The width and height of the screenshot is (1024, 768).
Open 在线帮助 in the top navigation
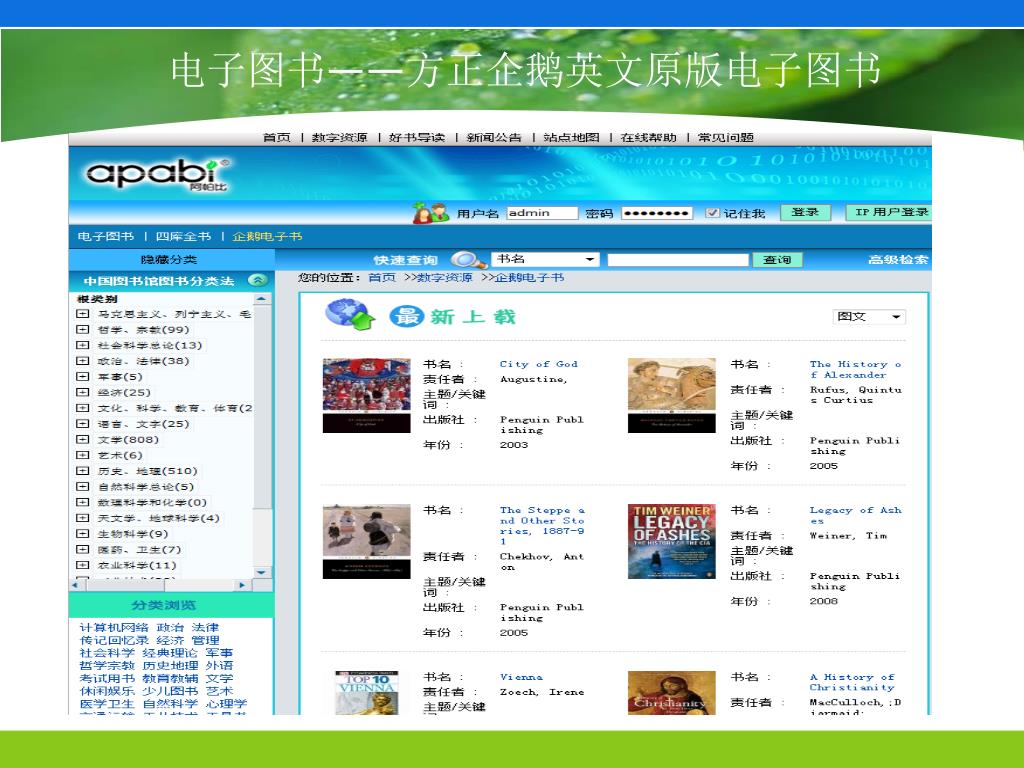pyautogui.click(x=648, y=137)
